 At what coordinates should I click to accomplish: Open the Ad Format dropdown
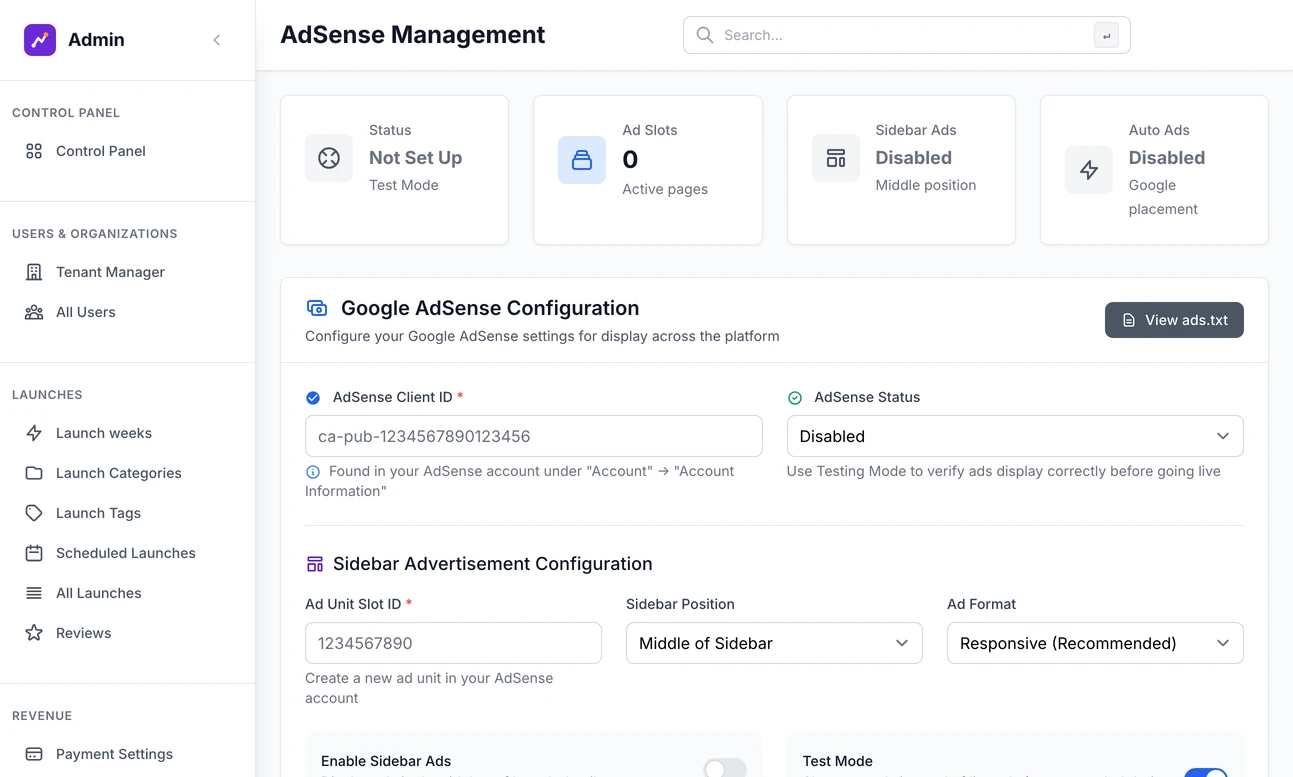(x=1095, y=643)
